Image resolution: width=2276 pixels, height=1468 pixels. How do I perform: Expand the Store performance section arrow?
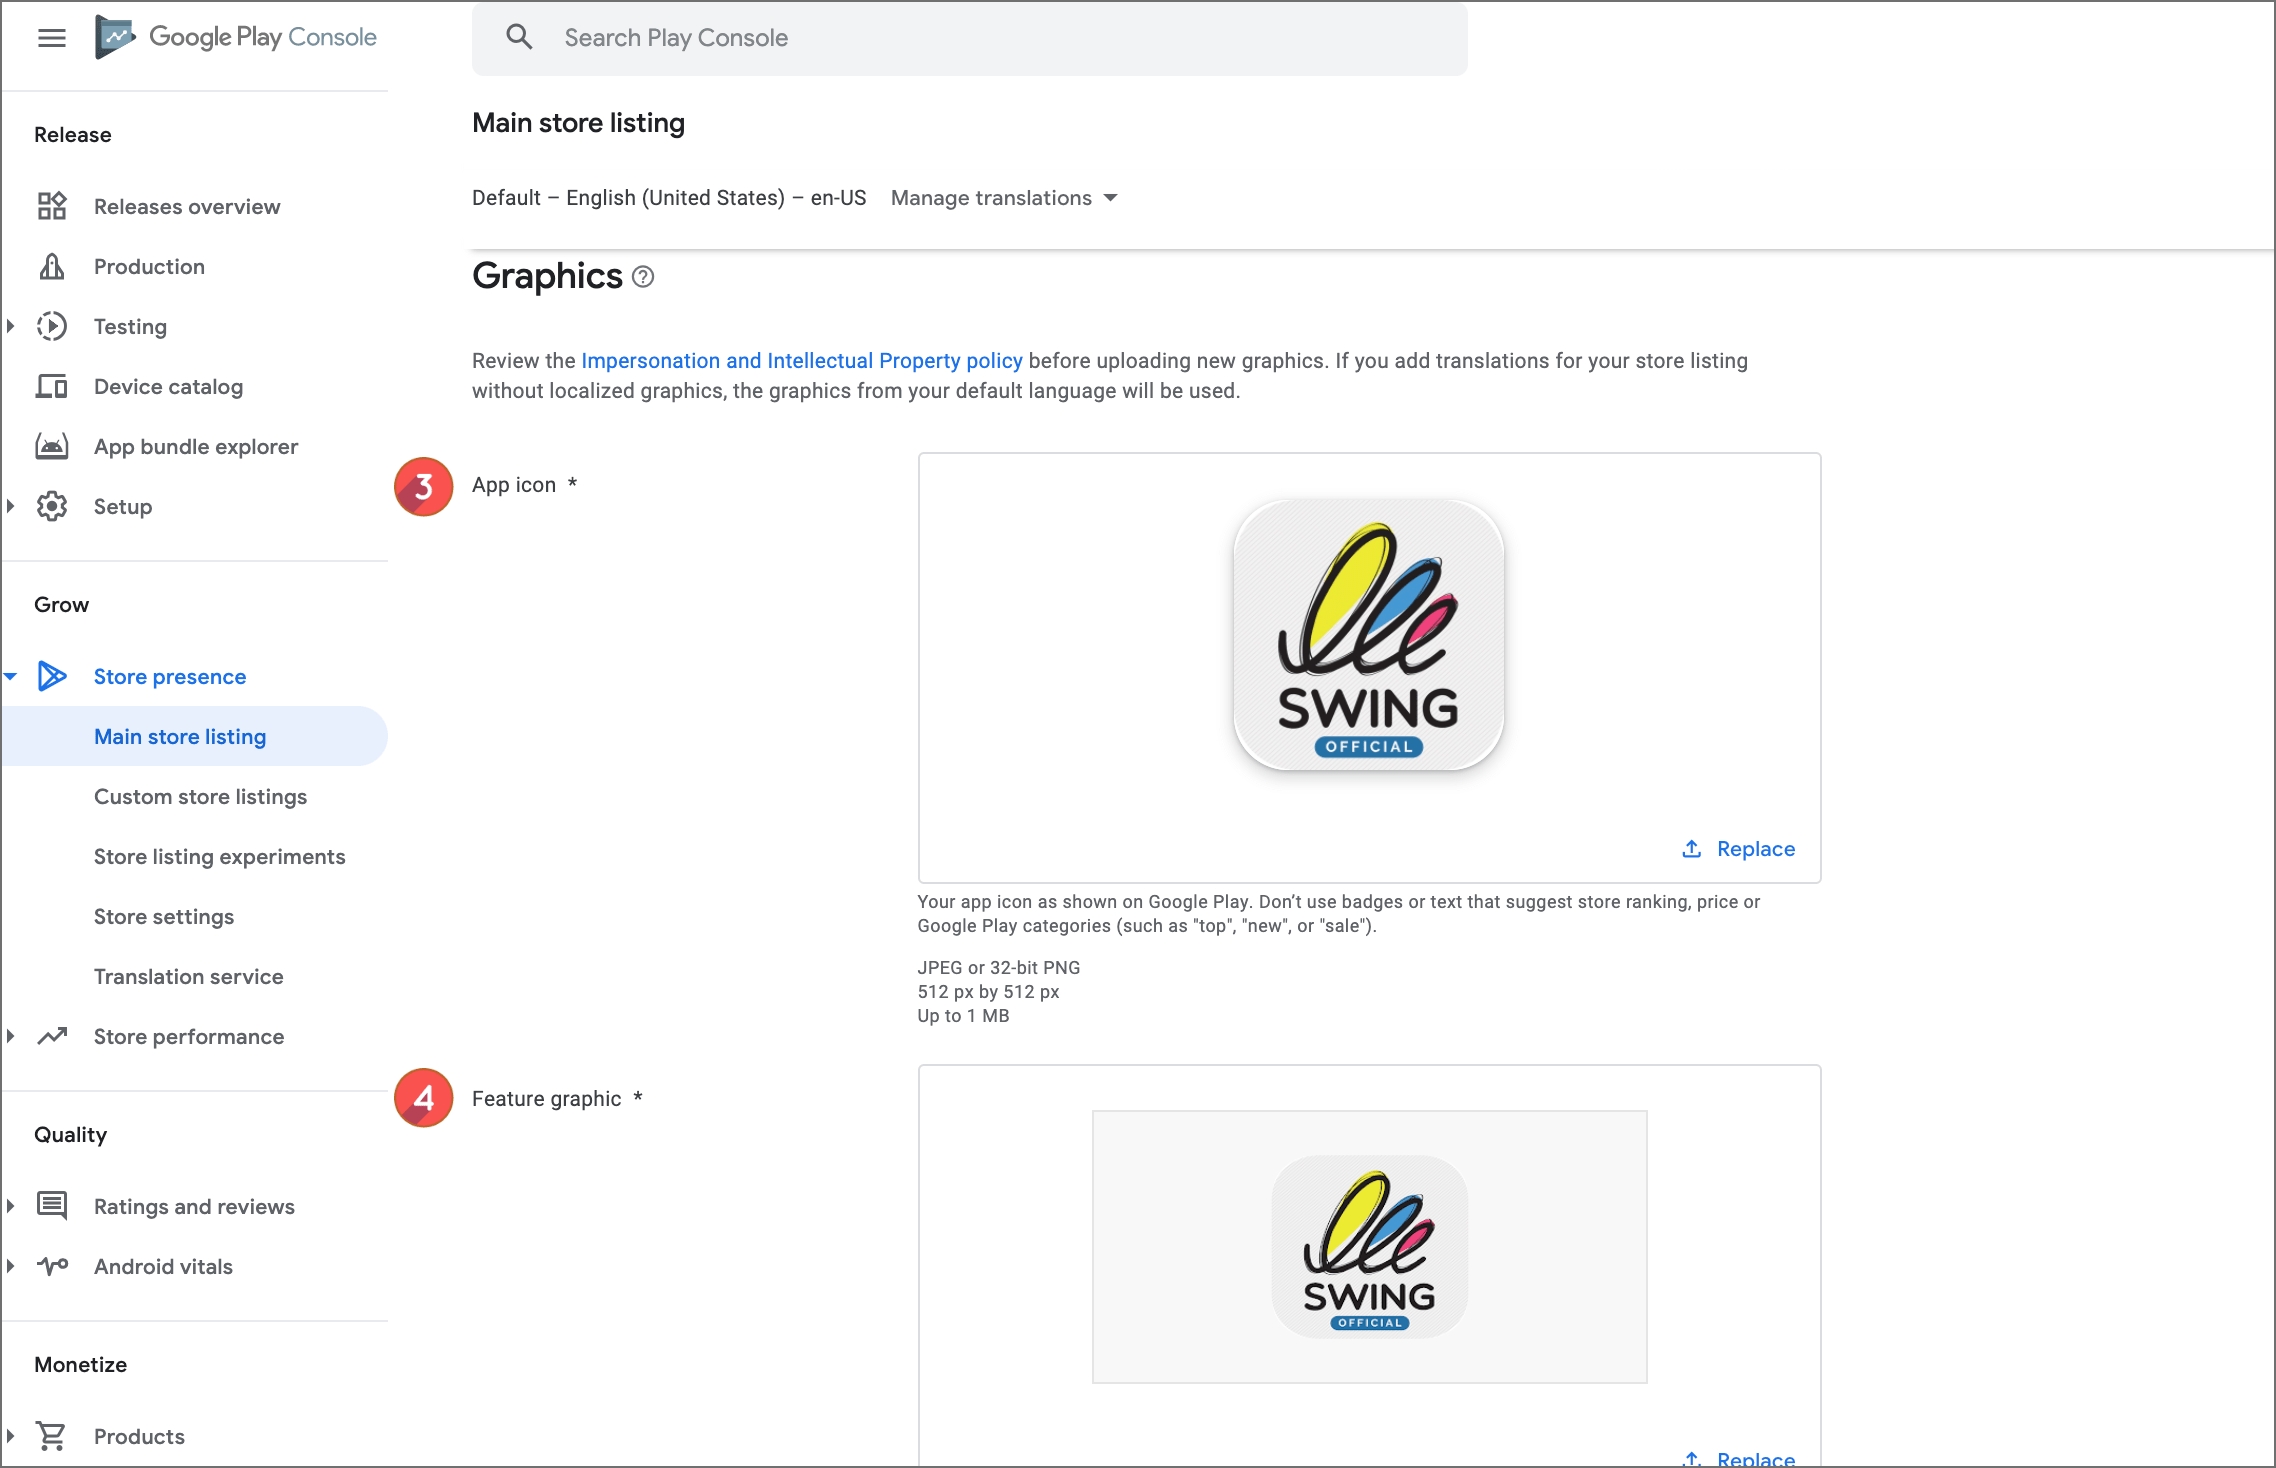(x=11, y=1036)
